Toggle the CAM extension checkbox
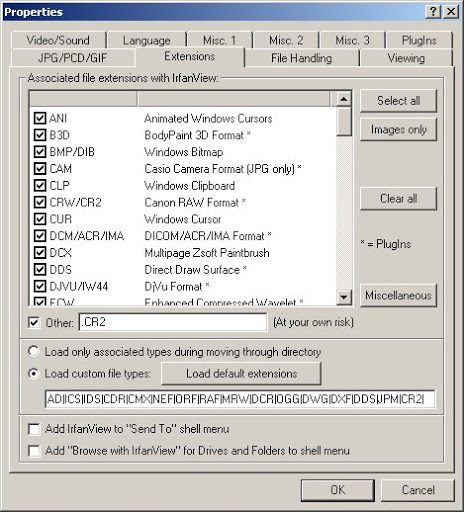Image resolution: width=464 pixels, height=512 pixels. tap(40, 168)
